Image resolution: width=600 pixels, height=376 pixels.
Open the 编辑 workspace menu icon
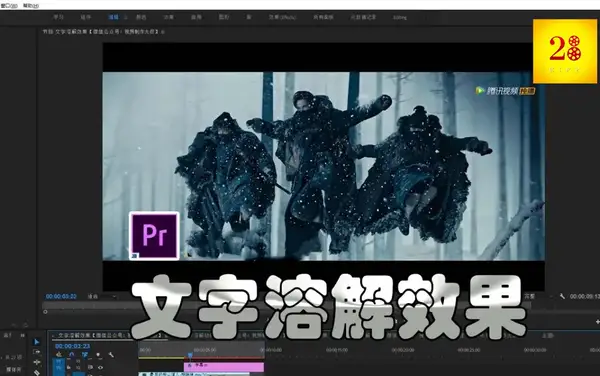(126, 17)
